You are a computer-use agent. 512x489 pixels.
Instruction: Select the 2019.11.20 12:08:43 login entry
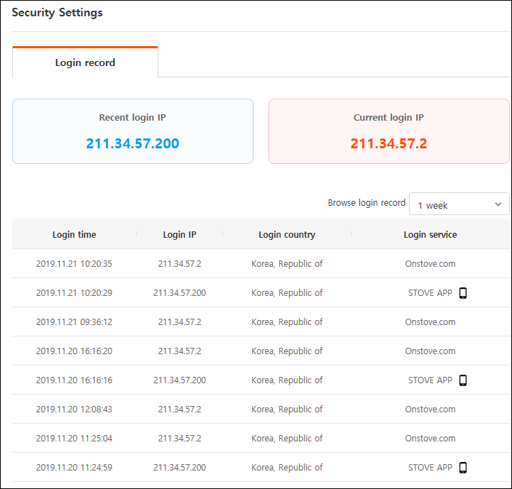(x=261, y=409)
